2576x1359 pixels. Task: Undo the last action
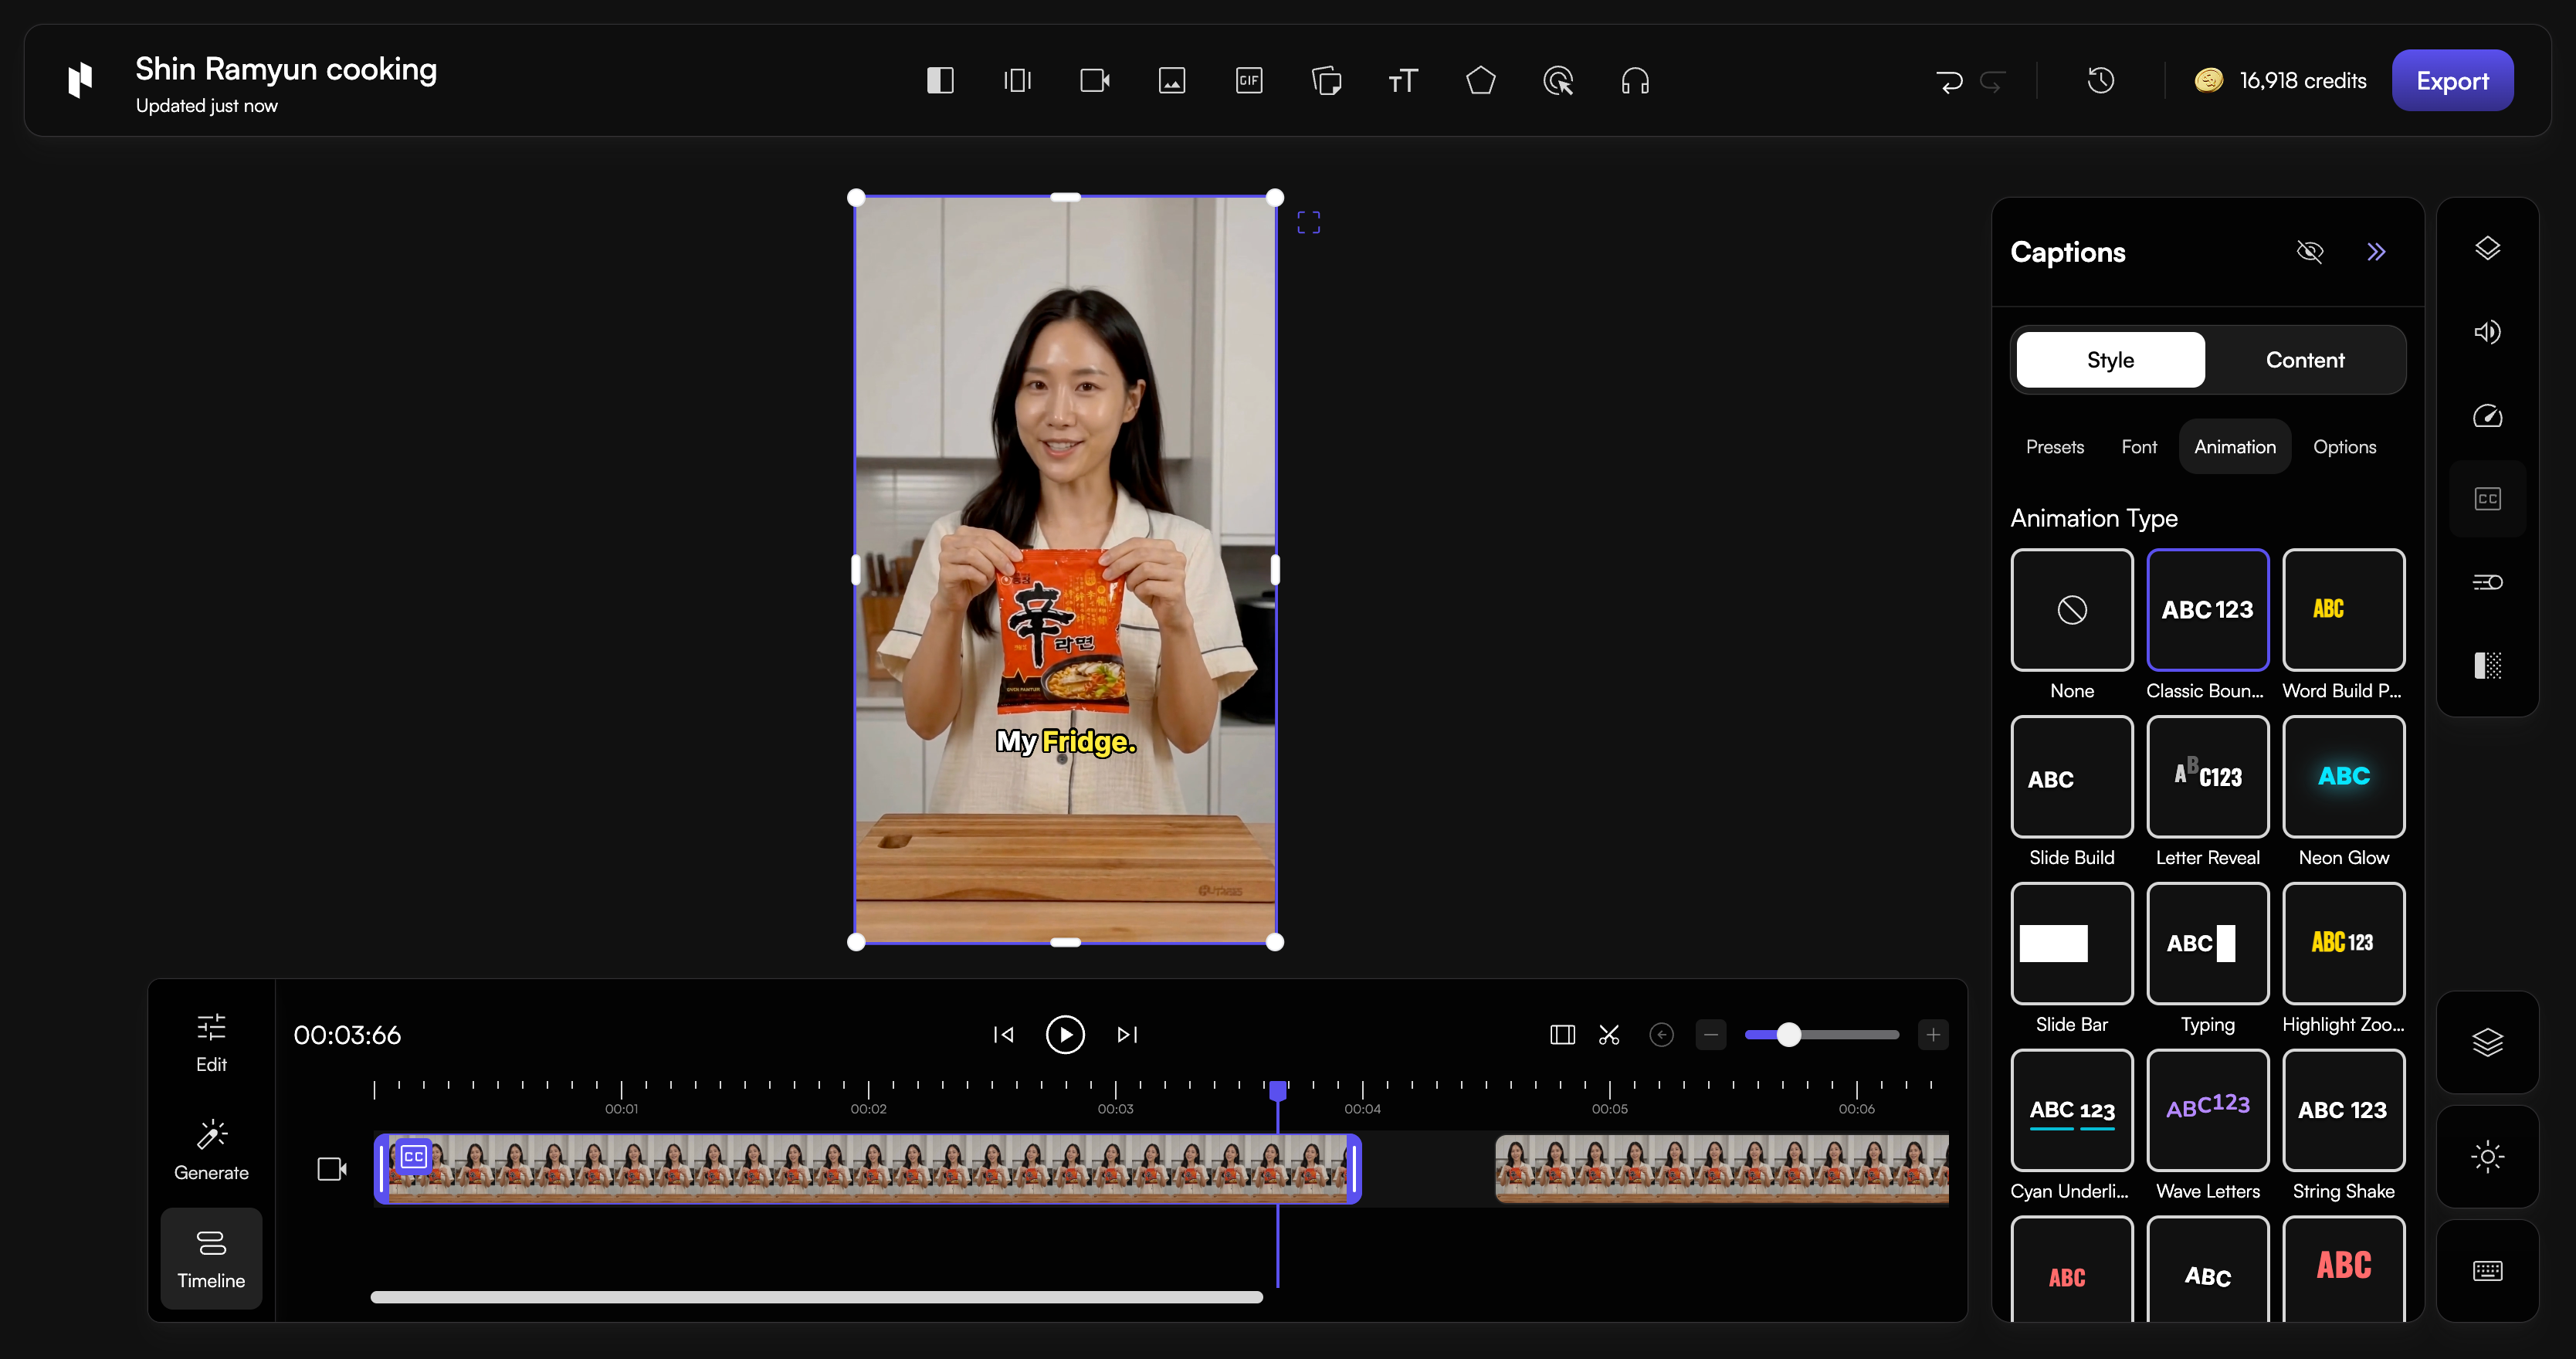1949,81
